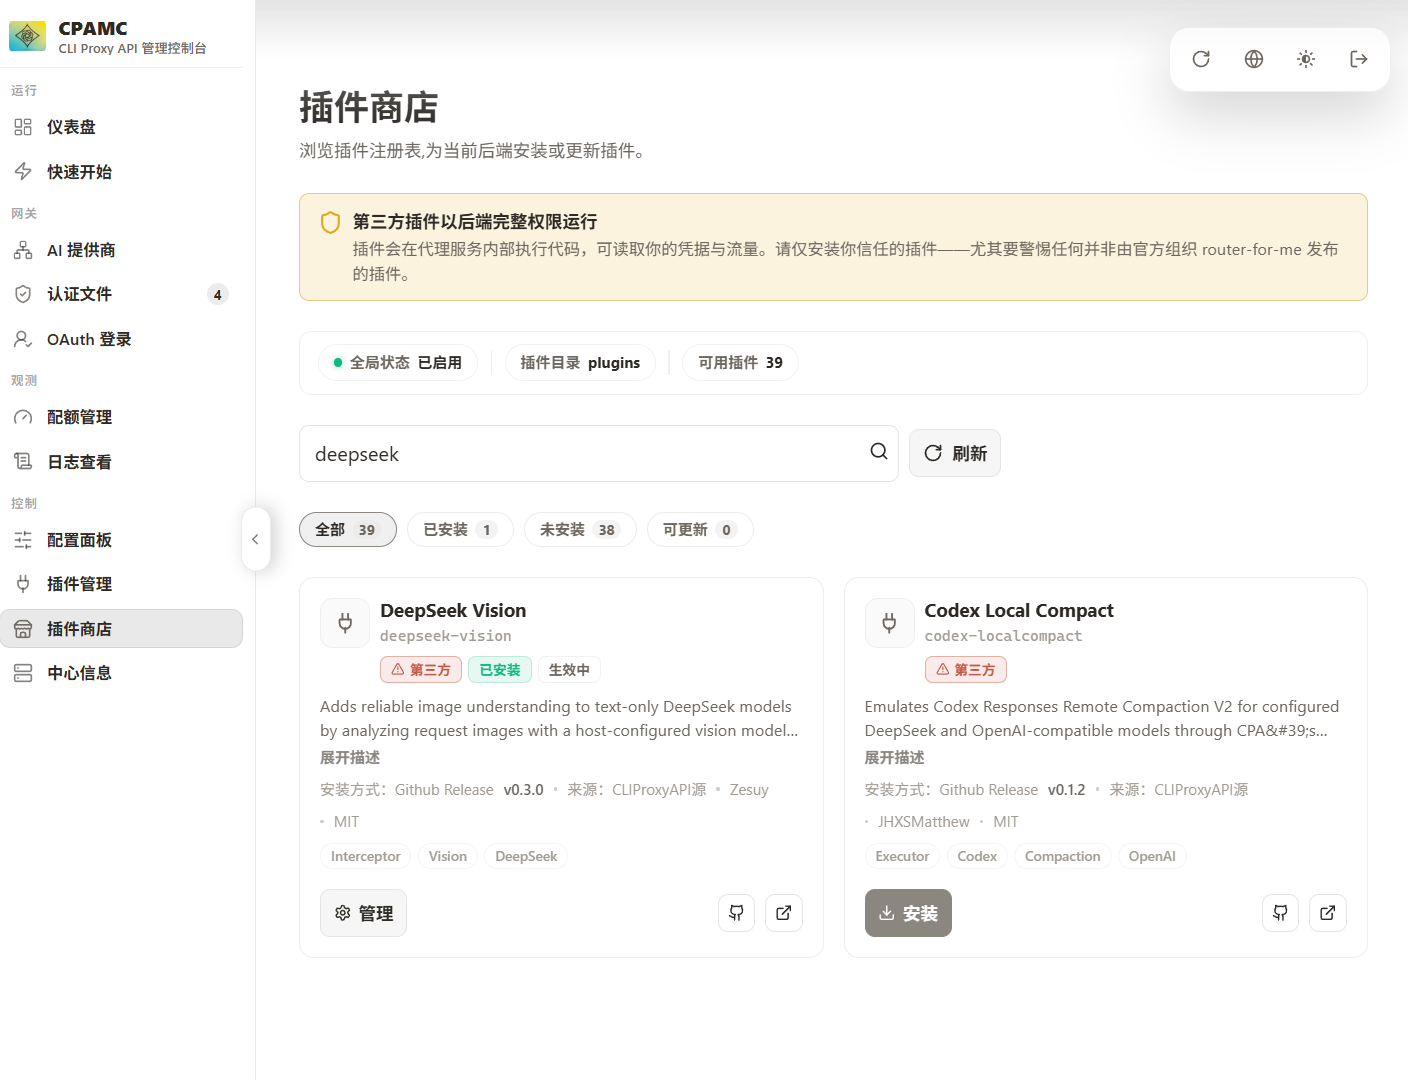Open 认证文件 auth files page
This screenshot has height=1080, width=1408.
[122, 294]
